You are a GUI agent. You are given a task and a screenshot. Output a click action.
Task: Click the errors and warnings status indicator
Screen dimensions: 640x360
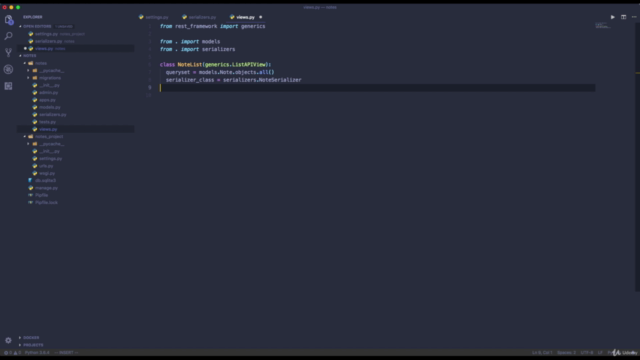coord(12,353)
